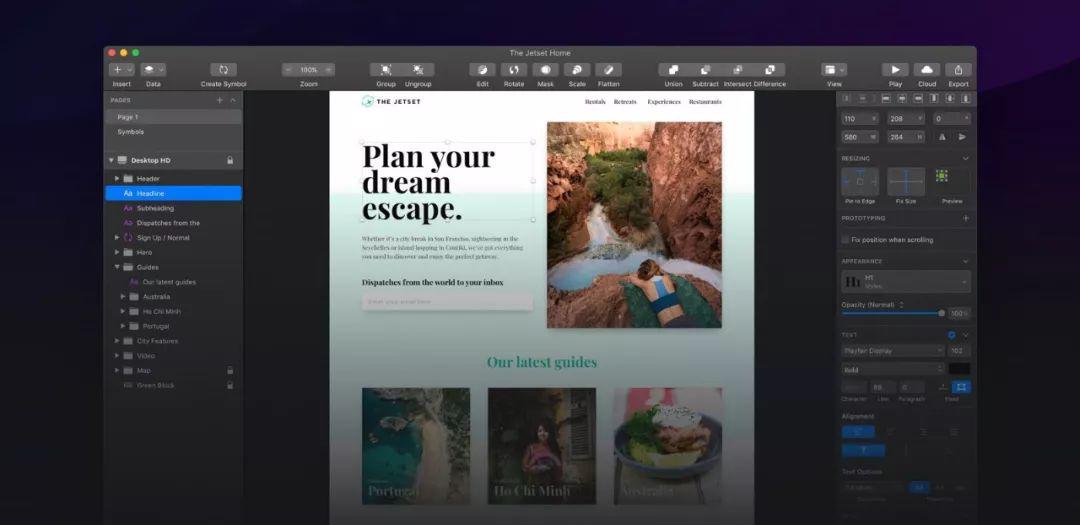Screen dimensions: 1080x525
Task: Open the H1 text style dropdown
Action: pyautogui.click(x=906, y=282)
